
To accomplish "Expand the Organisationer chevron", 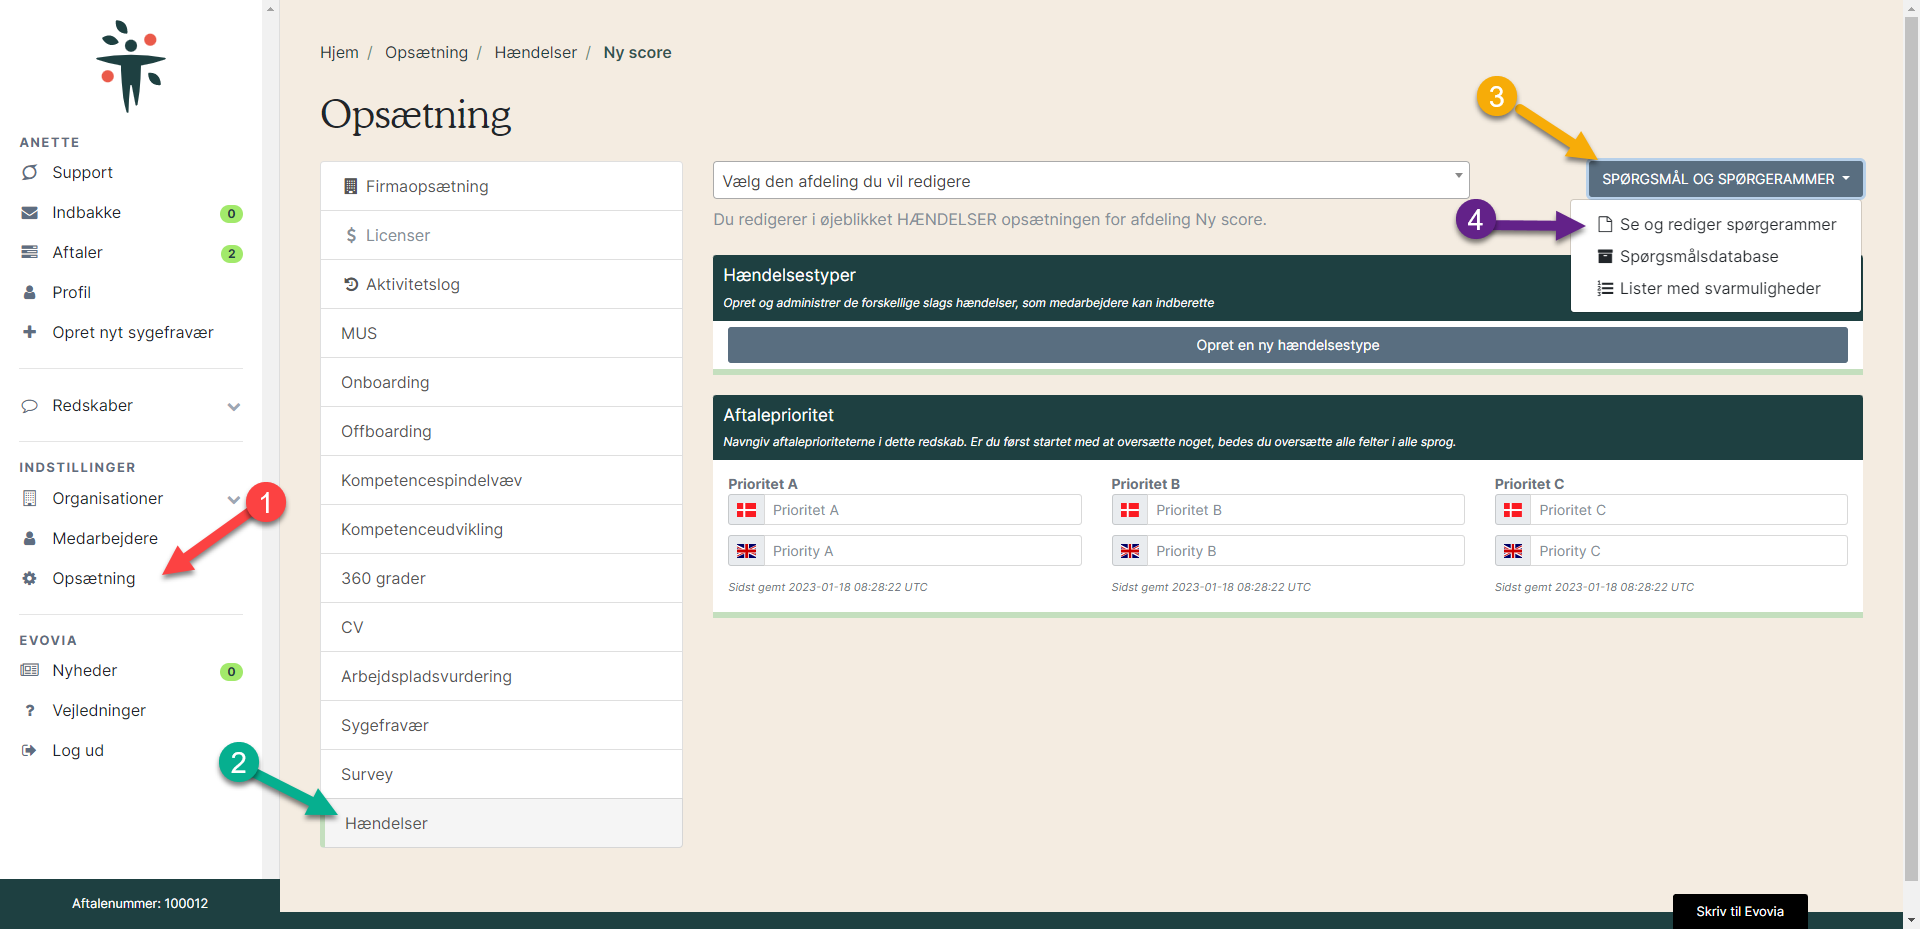I will click(x=234, y=499).
